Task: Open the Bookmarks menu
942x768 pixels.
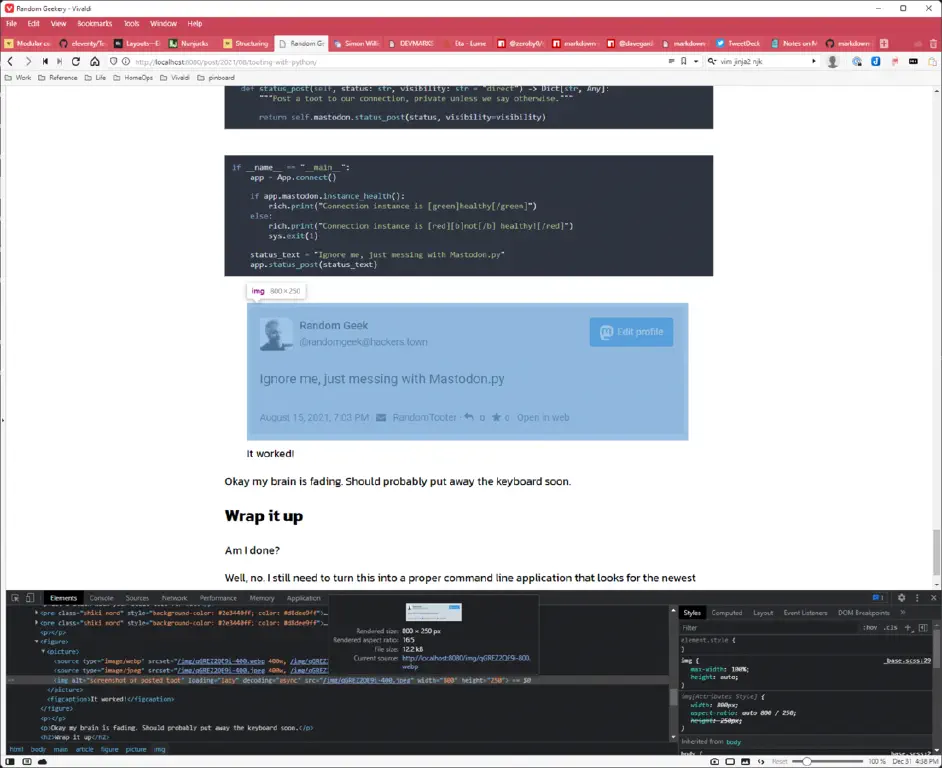Action: (x=94, y=23)
